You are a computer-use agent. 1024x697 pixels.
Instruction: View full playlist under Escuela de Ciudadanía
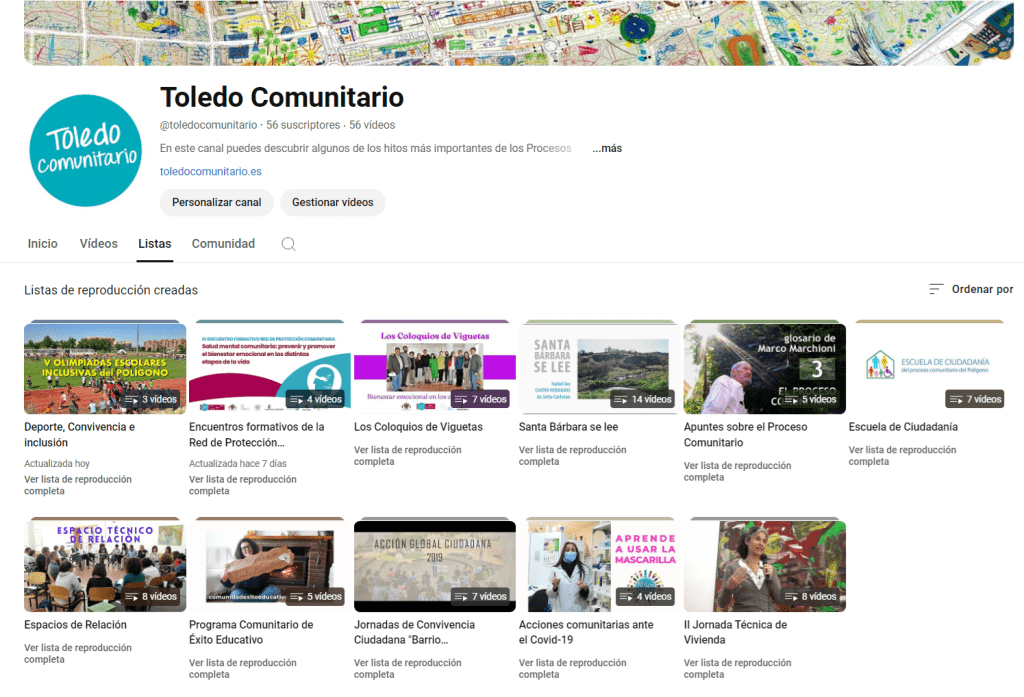(903, 455)
